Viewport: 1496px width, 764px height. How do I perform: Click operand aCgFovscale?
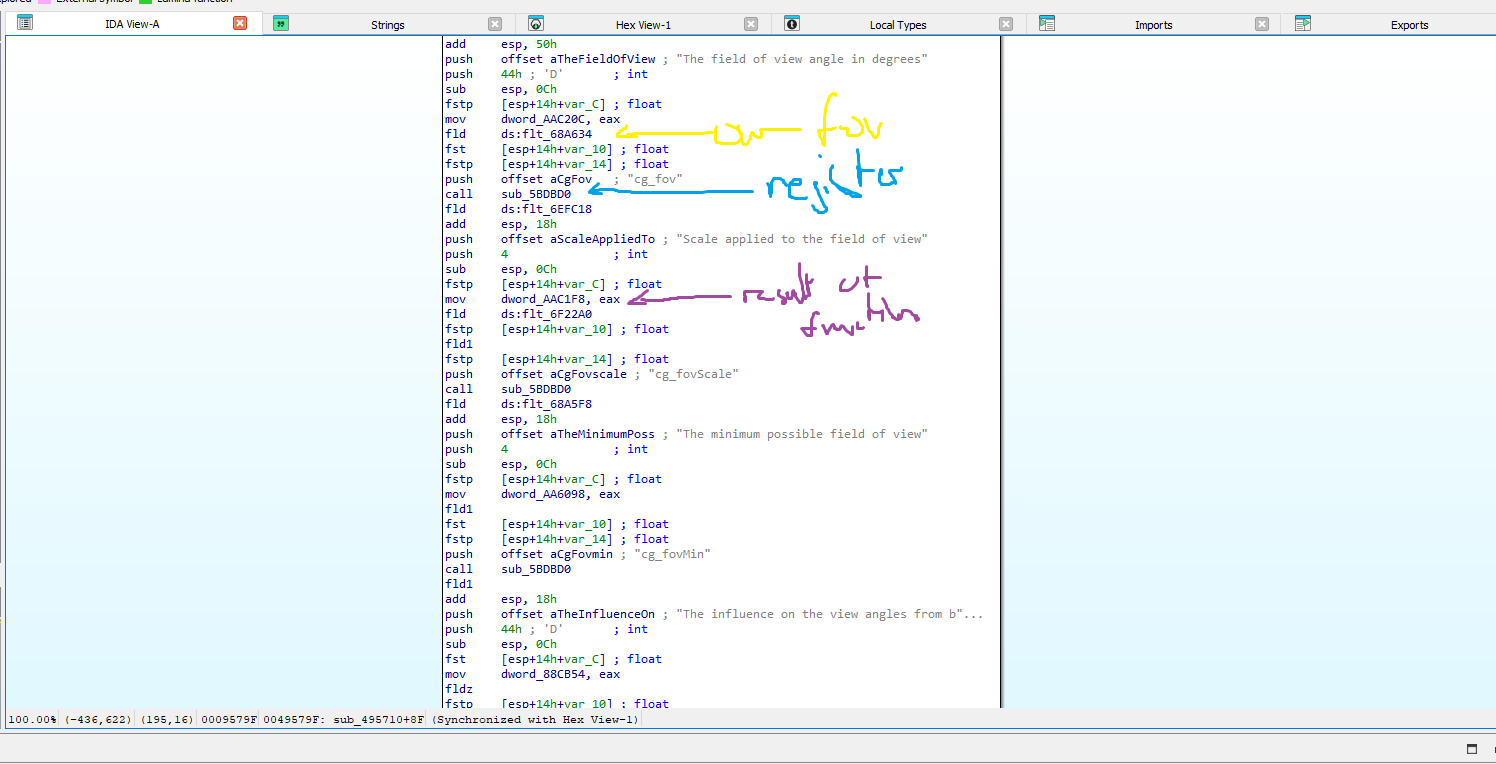tap(588, 374)
